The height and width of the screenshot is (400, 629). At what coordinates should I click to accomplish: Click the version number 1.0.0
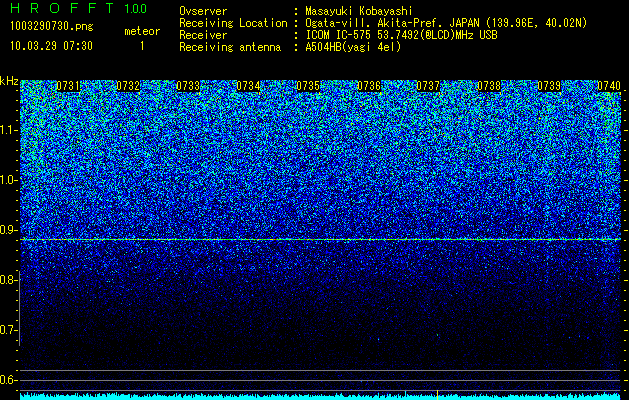click(136, 9)
